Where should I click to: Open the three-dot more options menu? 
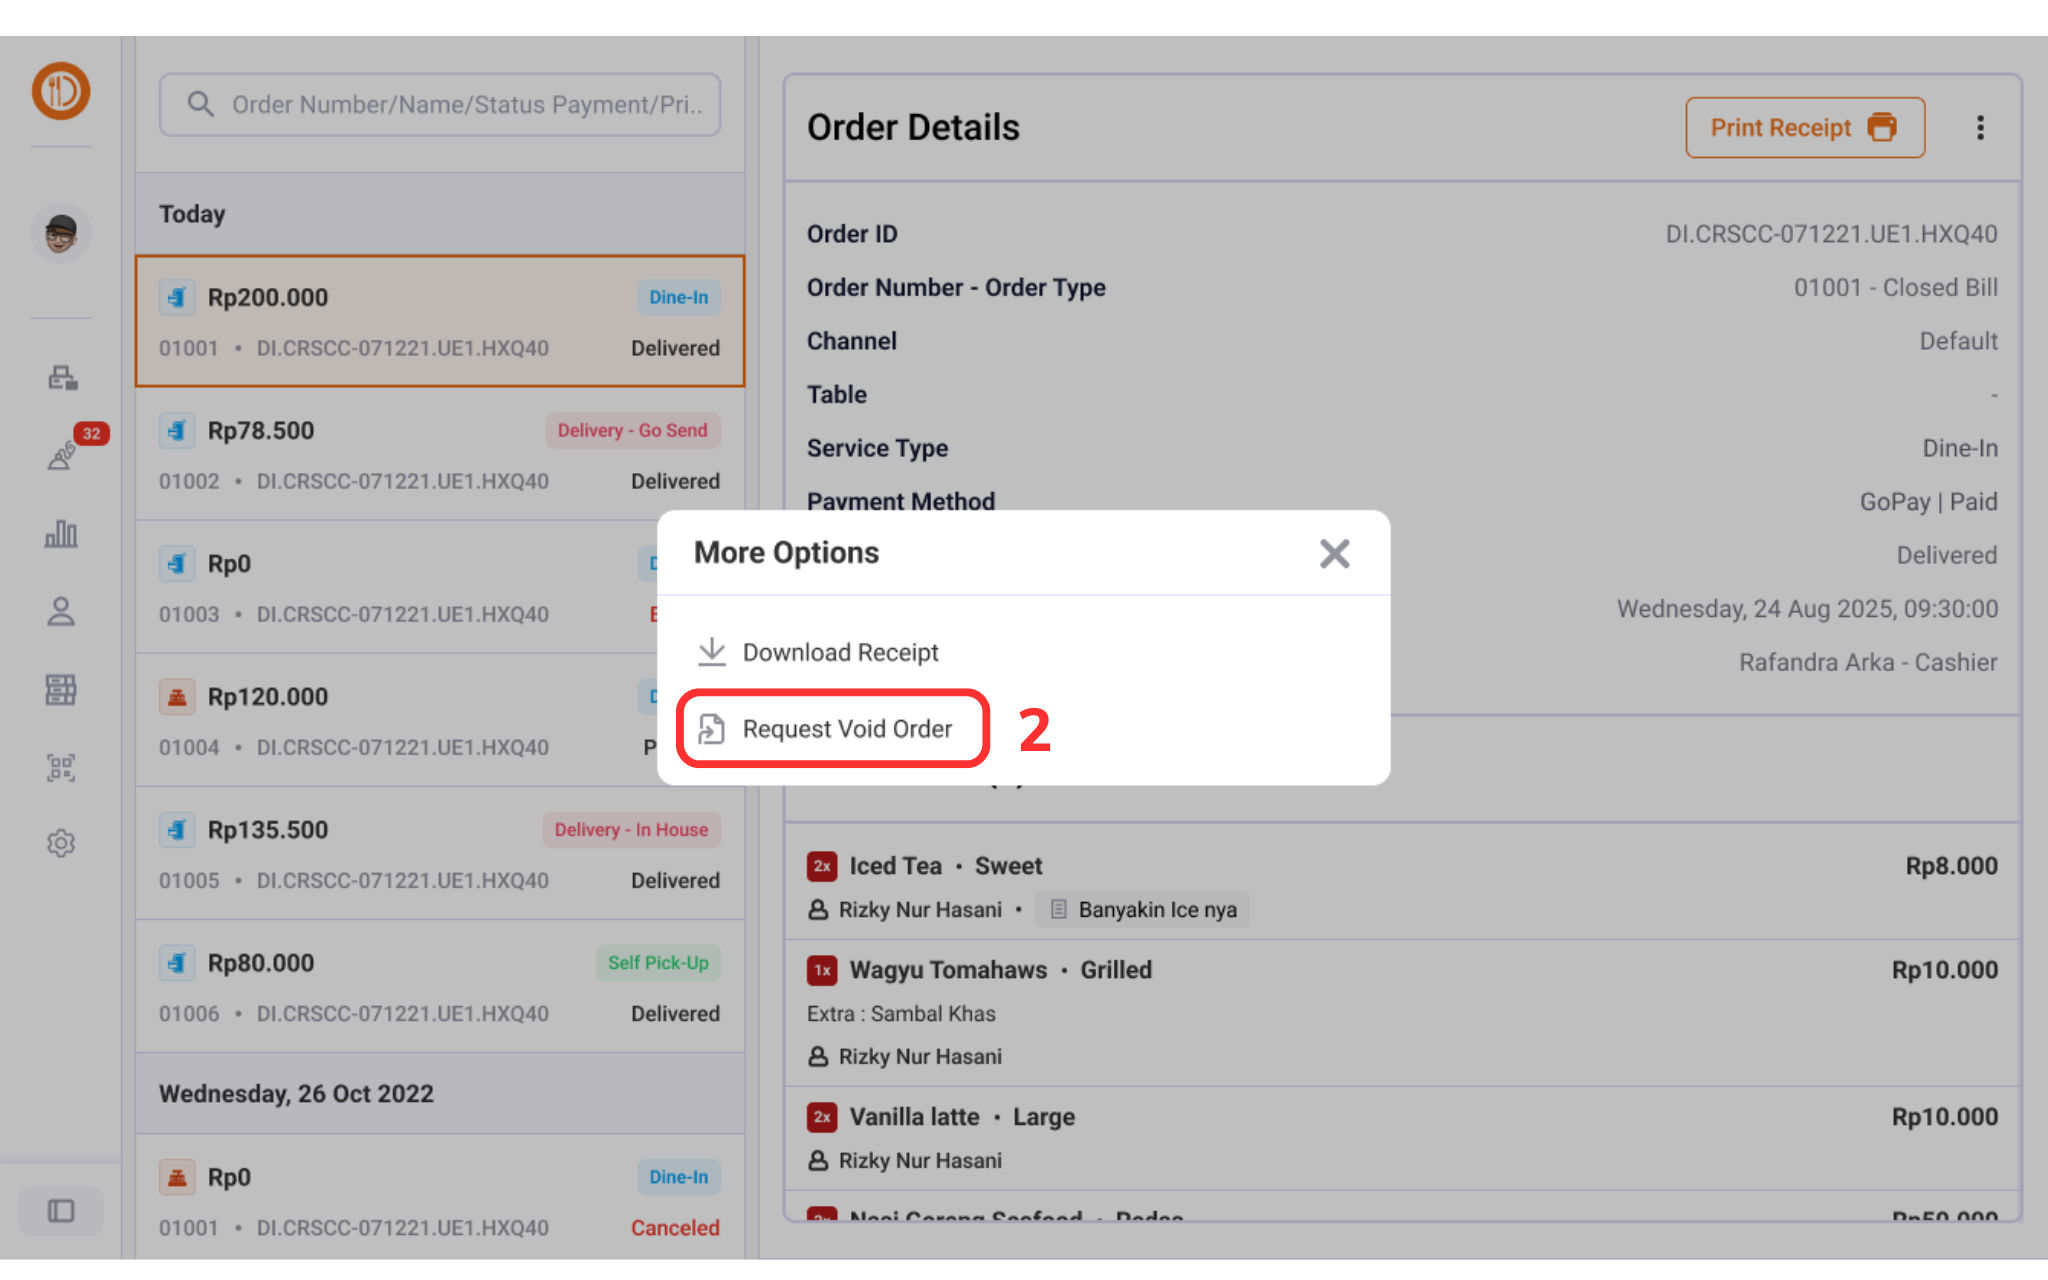[x=1979, y=128]
